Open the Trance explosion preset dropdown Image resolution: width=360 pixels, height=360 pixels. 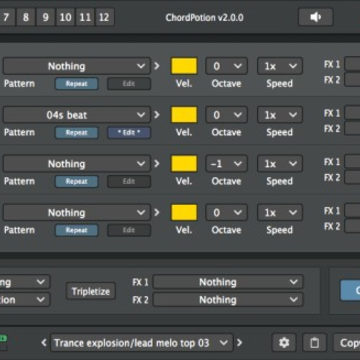(141, 342)
